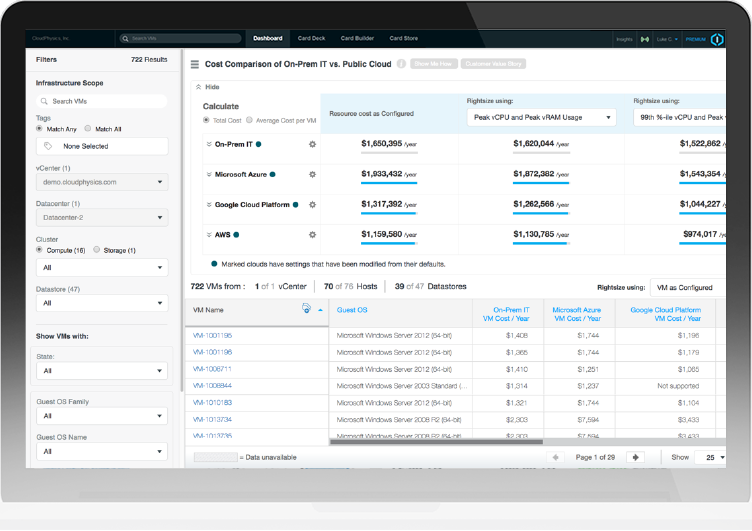Open settings gear for AWS row

[x=313, y=234]
